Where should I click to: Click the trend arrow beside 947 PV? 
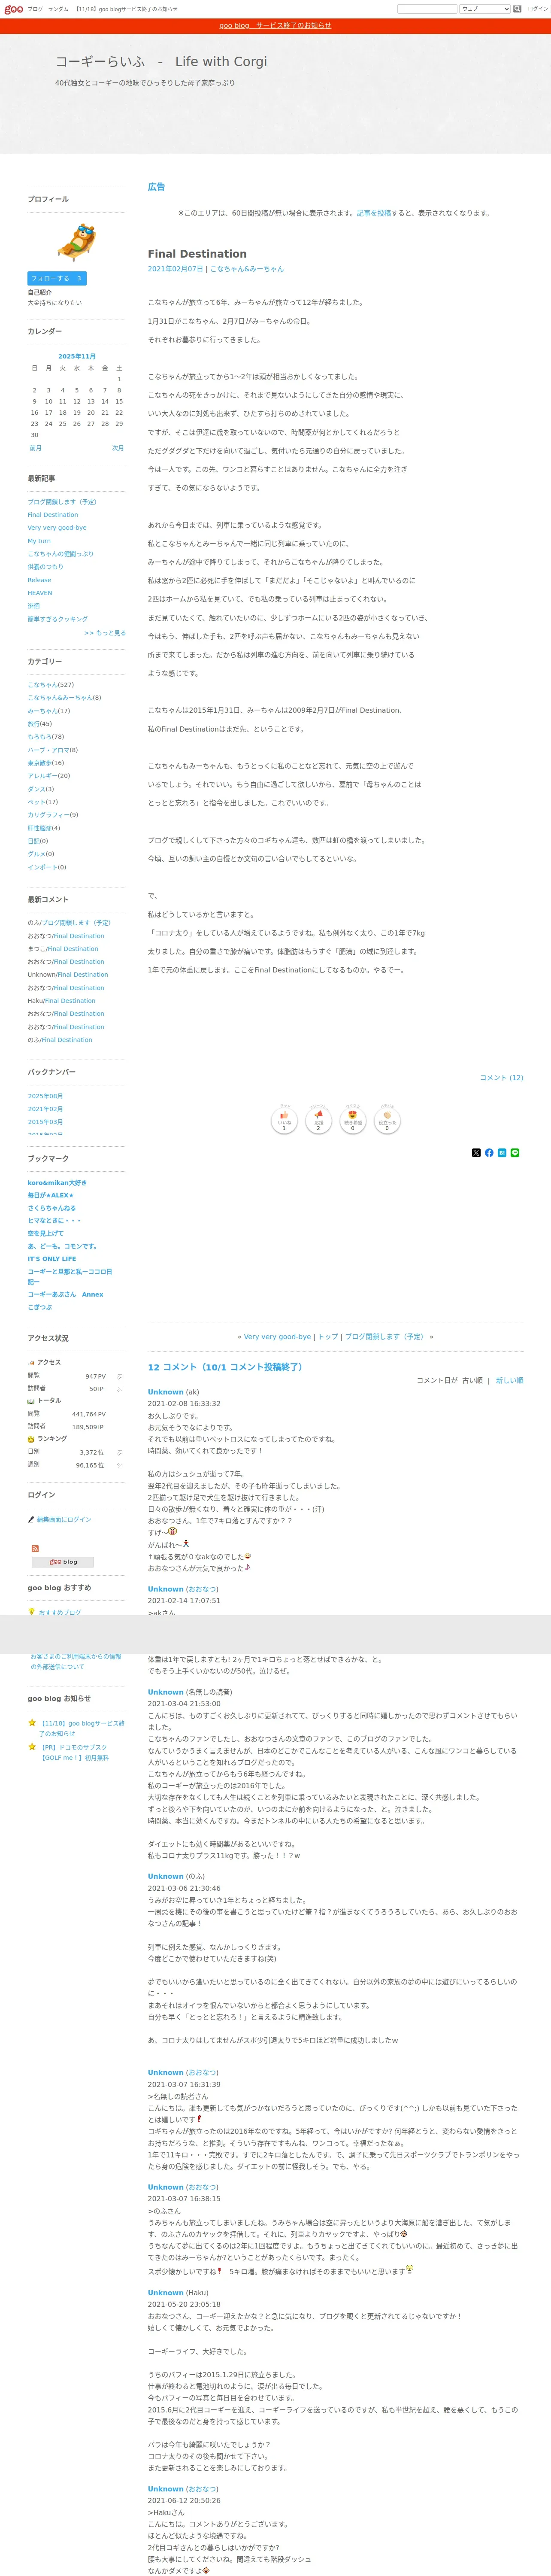120,1376
